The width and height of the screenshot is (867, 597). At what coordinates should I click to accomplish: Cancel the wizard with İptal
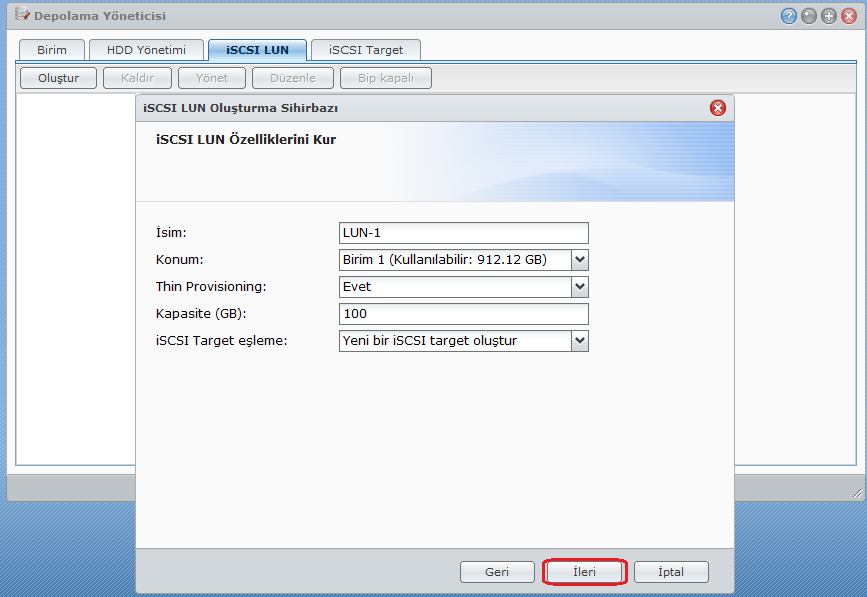coord(671,572)
